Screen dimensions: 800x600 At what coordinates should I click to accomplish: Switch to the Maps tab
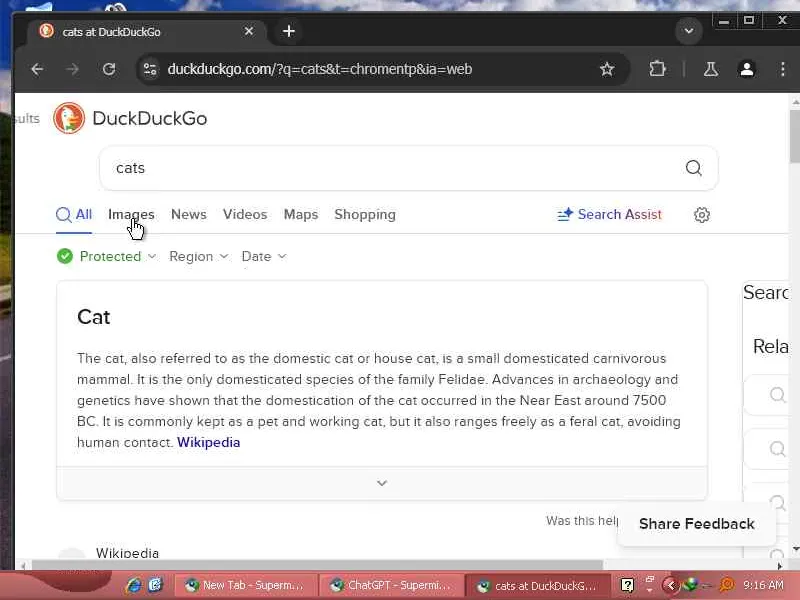pos(301,214)
